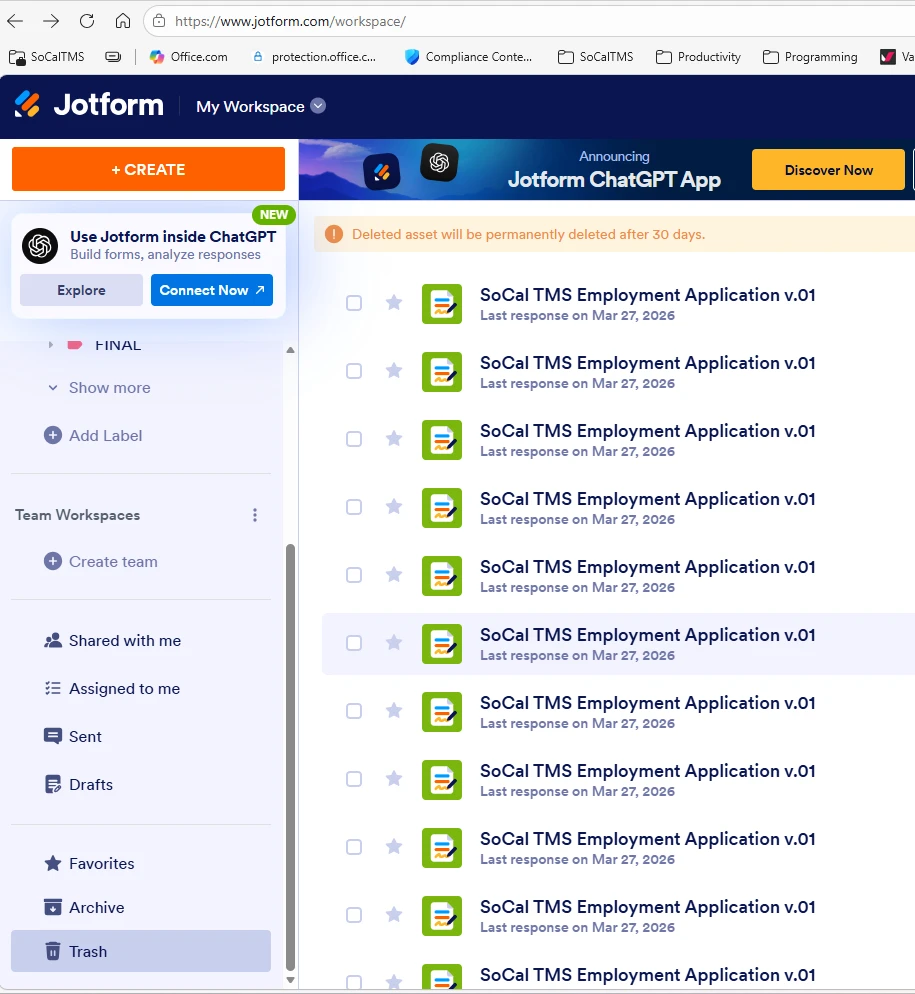Tick the checkbox of the fifth listed form
The width and height of the screenshot is (915, 994).
(x=354, y=575)
